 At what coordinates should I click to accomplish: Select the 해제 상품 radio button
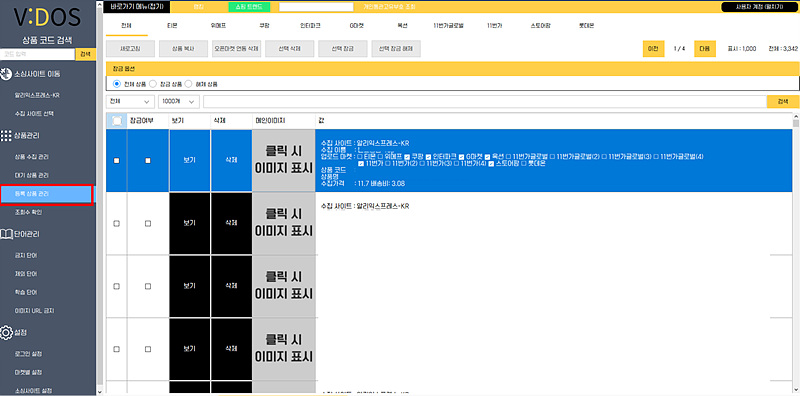coord(188,84)
